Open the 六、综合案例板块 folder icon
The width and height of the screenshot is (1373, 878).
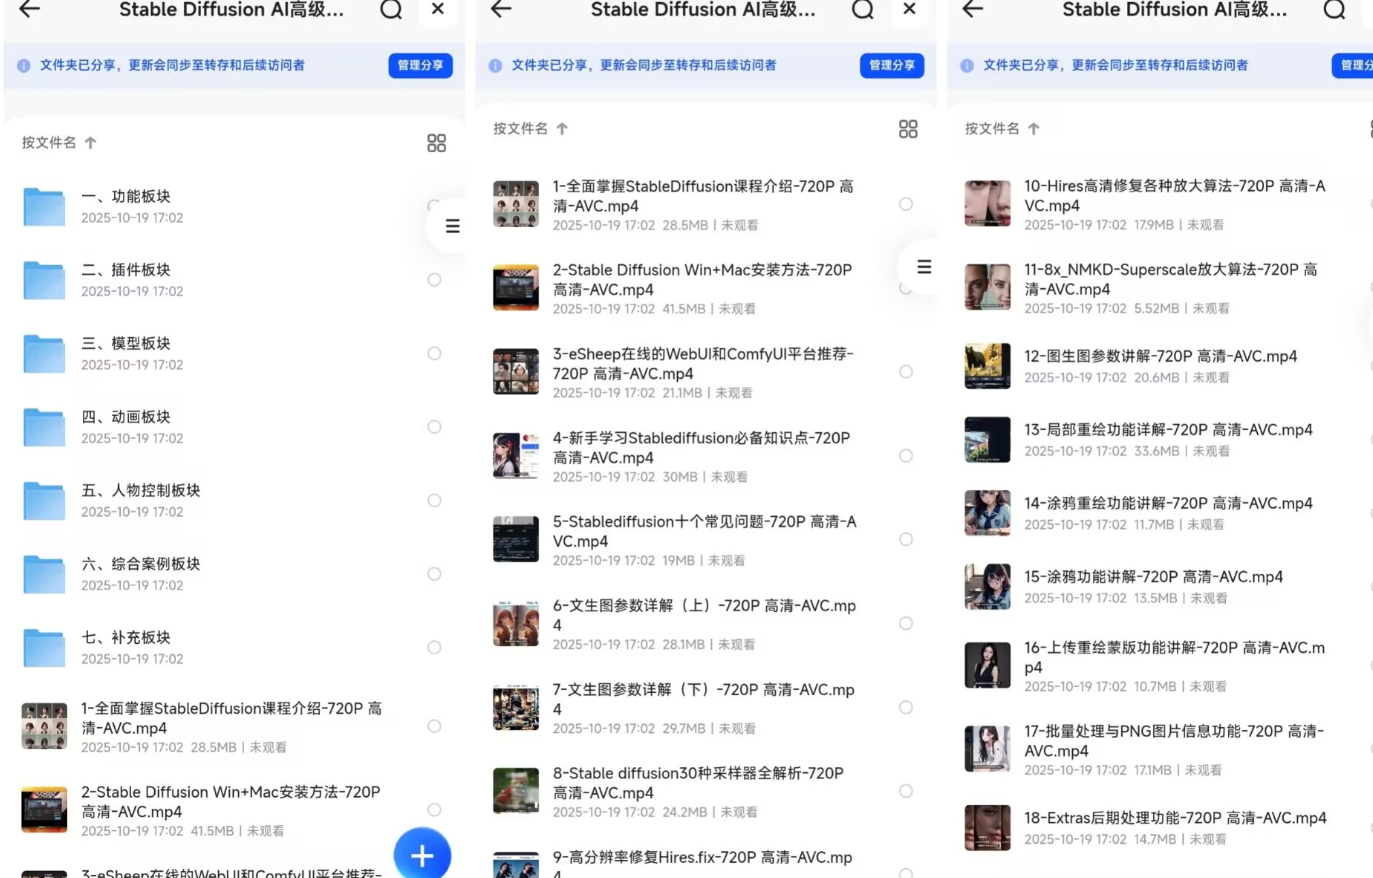(44, 574)
